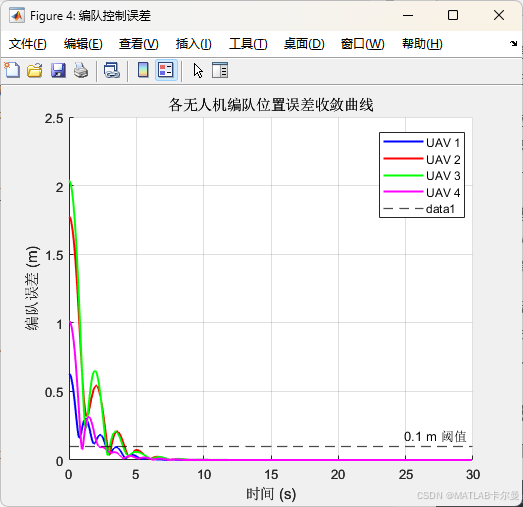Click the x-axis label 时间 (s)

(271, 494)
